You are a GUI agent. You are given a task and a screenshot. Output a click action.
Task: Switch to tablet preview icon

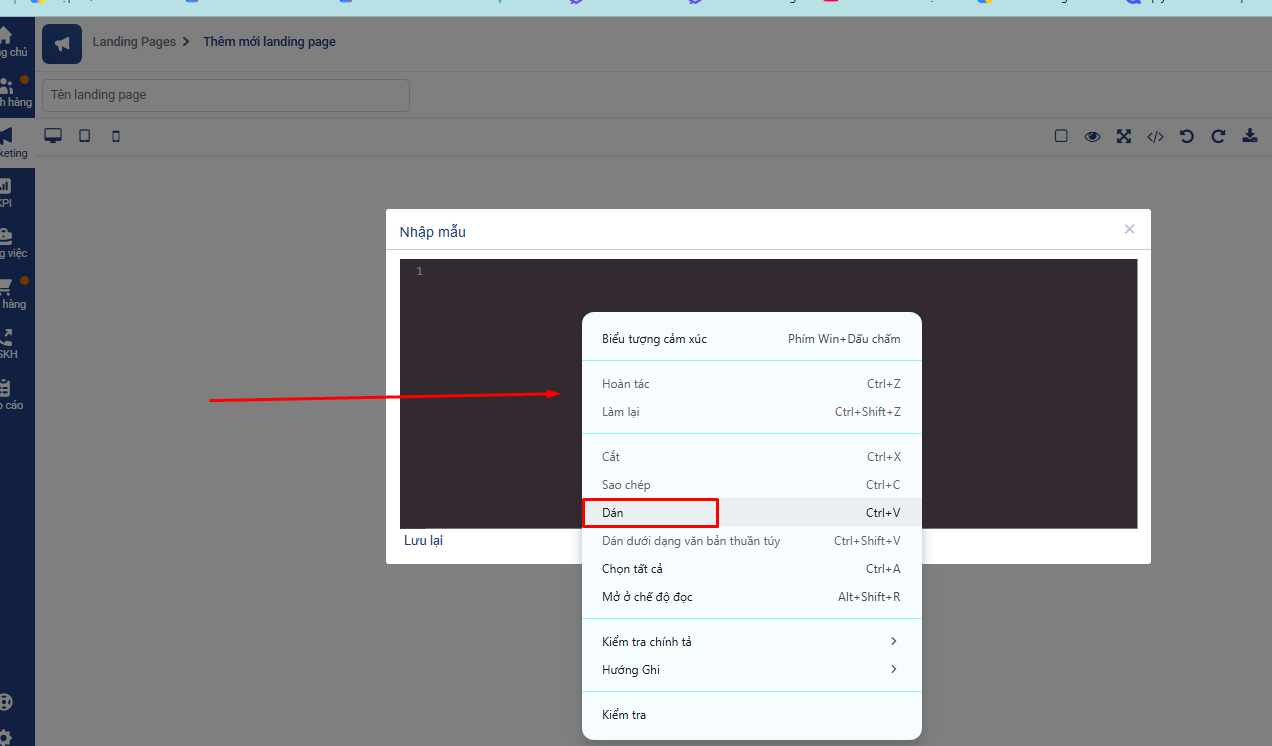(x=85, y=136)
